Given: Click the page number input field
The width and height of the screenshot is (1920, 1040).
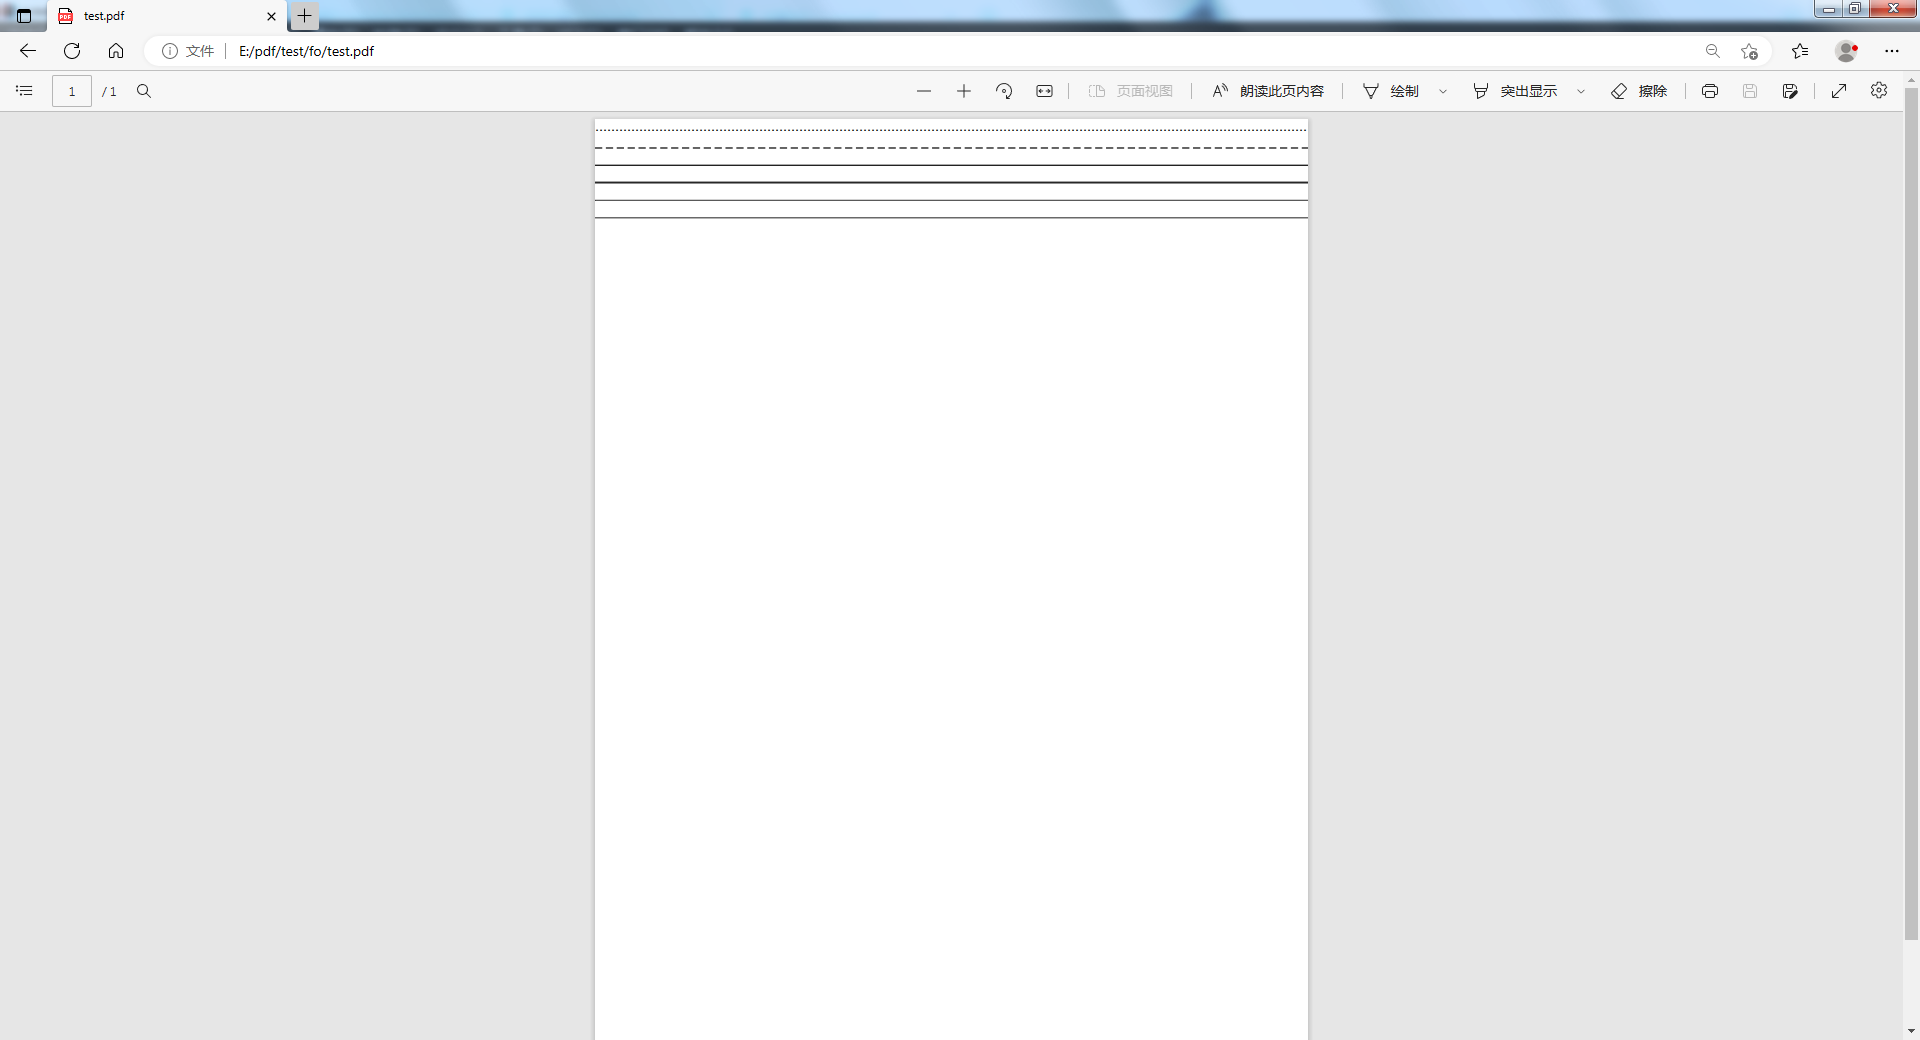Looking at the screenshot, I should 72,91.
